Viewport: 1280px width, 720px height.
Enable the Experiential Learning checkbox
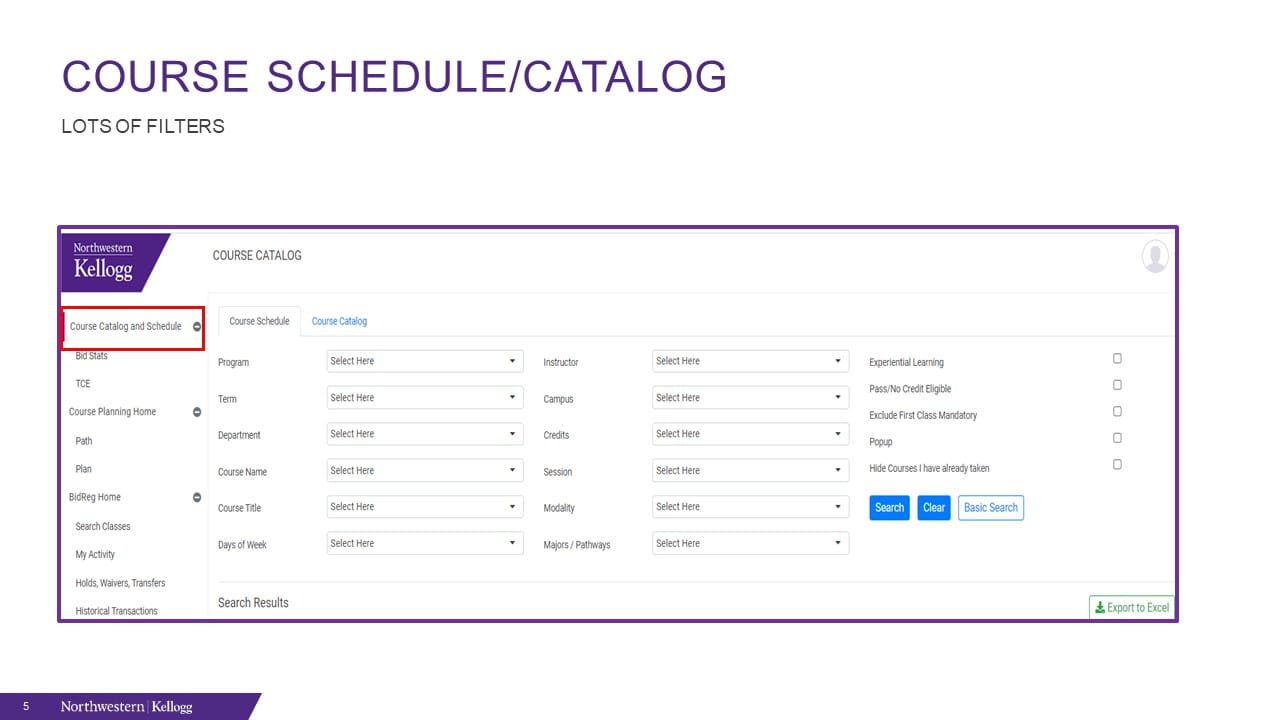[1117, 358]
